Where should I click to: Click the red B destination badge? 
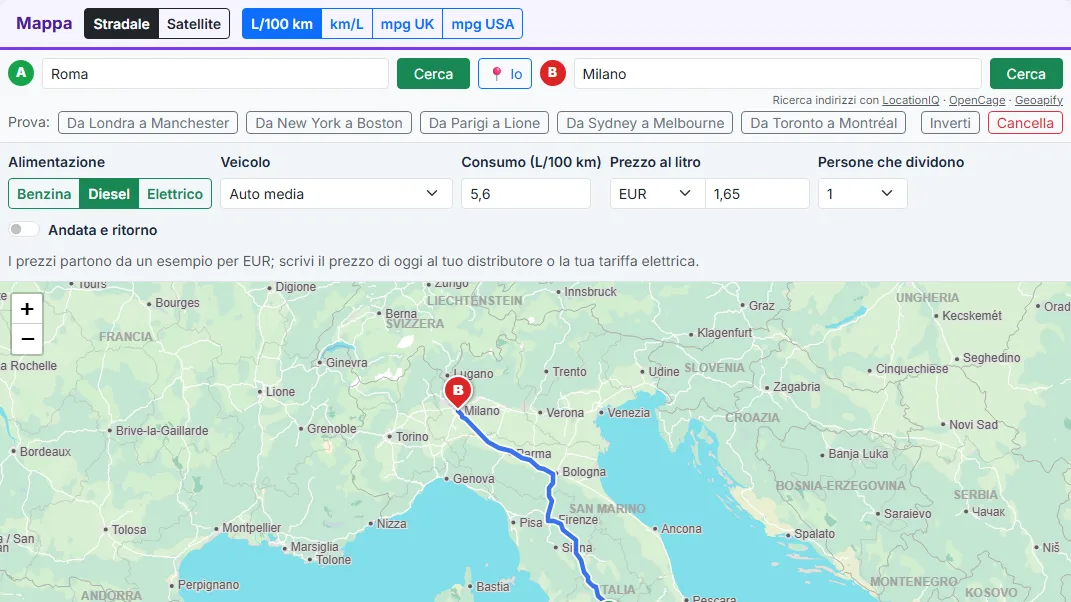click(553, 73)
